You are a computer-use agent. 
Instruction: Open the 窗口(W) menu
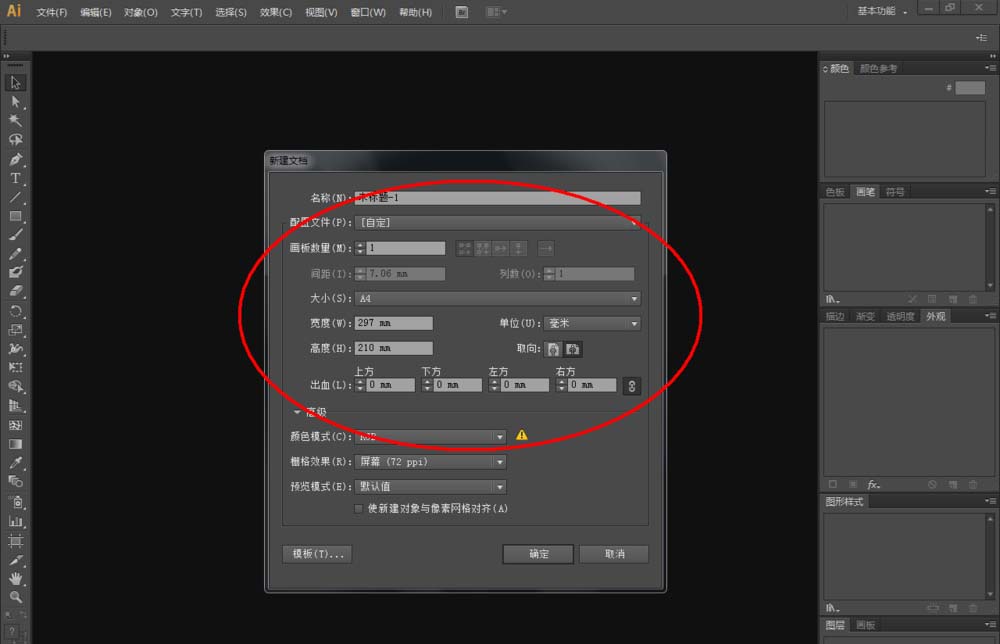point(368,12)
